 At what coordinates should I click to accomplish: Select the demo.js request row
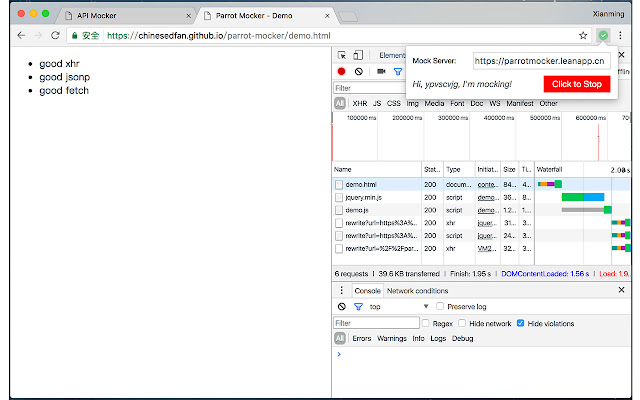[481, 210]
